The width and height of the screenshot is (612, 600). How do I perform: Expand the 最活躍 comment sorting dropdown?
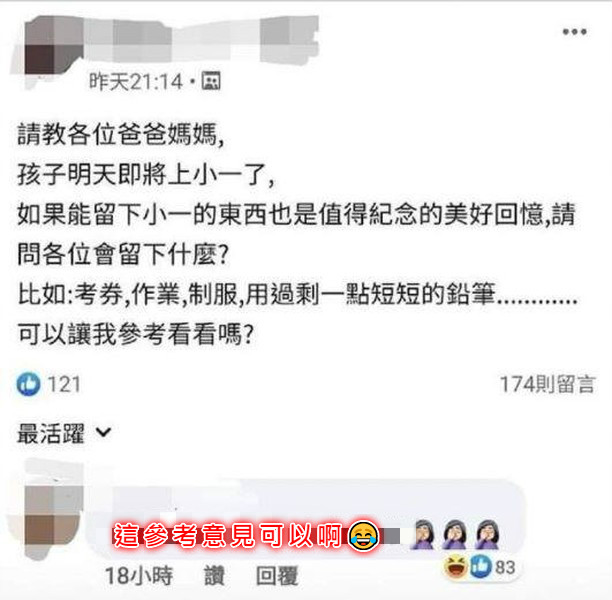coord(64,433)
